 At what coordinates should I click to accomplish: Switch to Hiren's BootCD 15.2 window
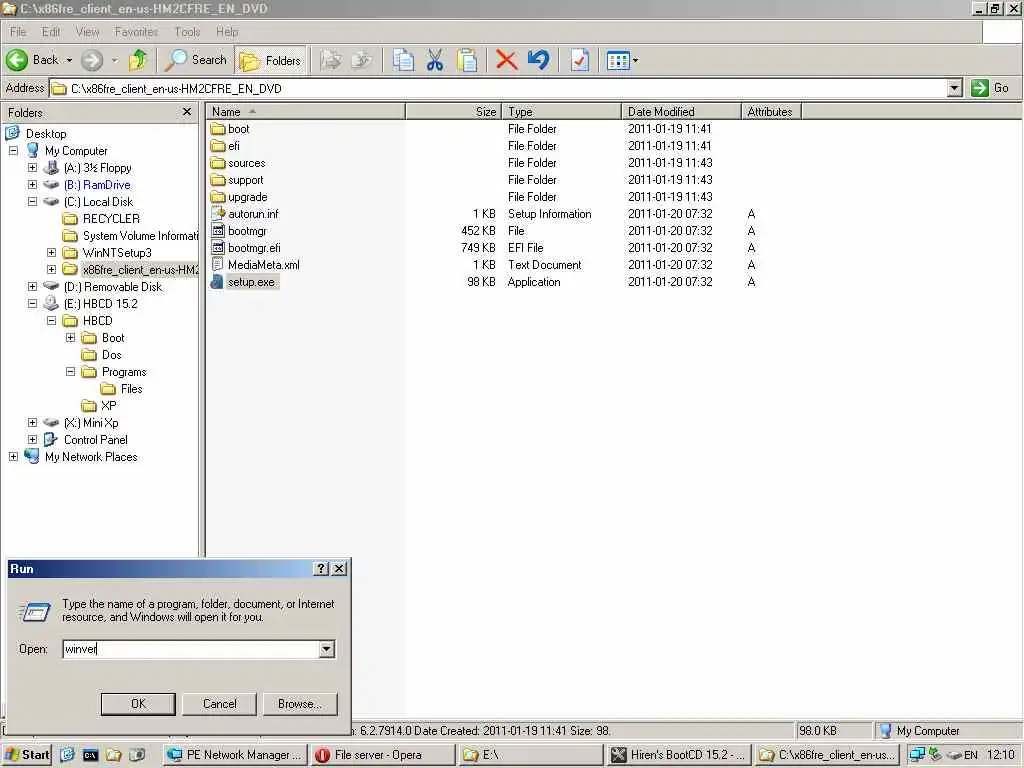pyautogui.click(x=679, y=755)
